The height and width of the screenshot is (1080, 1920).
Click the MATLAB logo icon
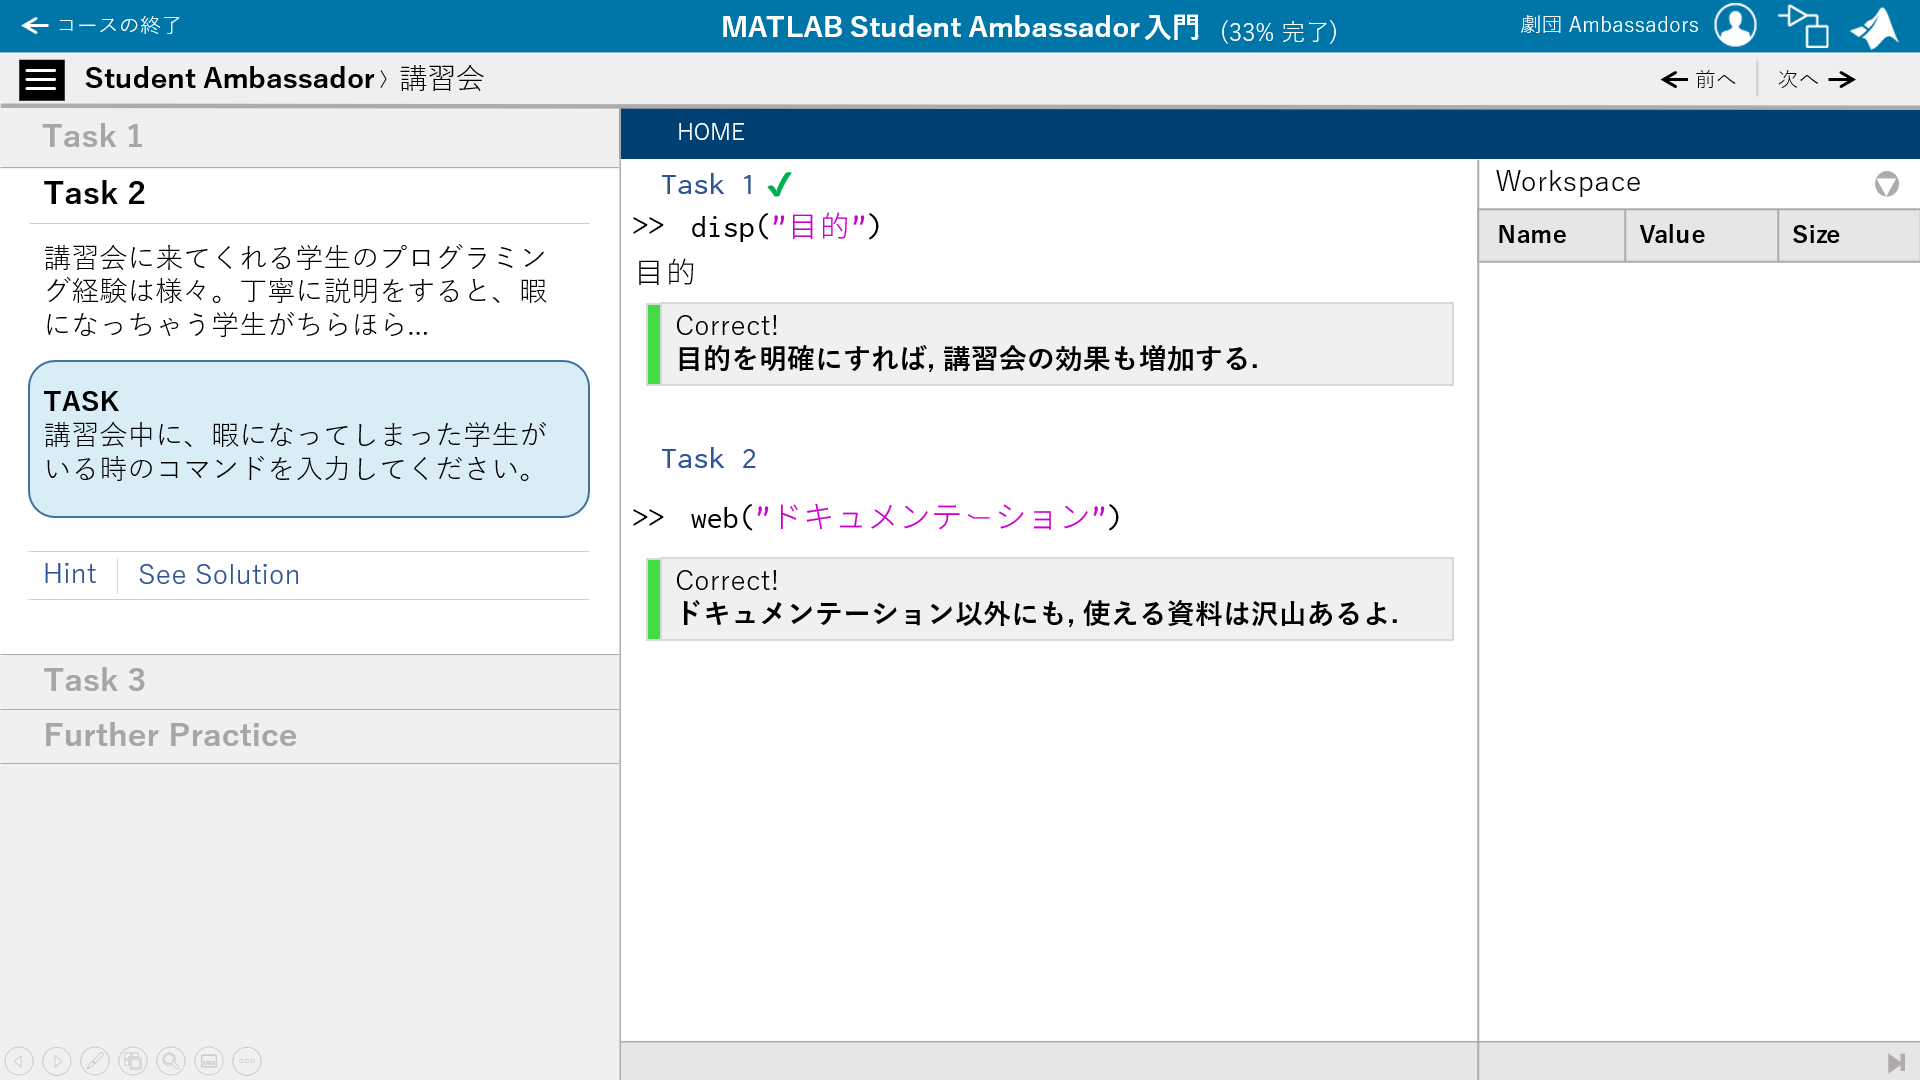pyautogui.click(x=1875, y=27)
